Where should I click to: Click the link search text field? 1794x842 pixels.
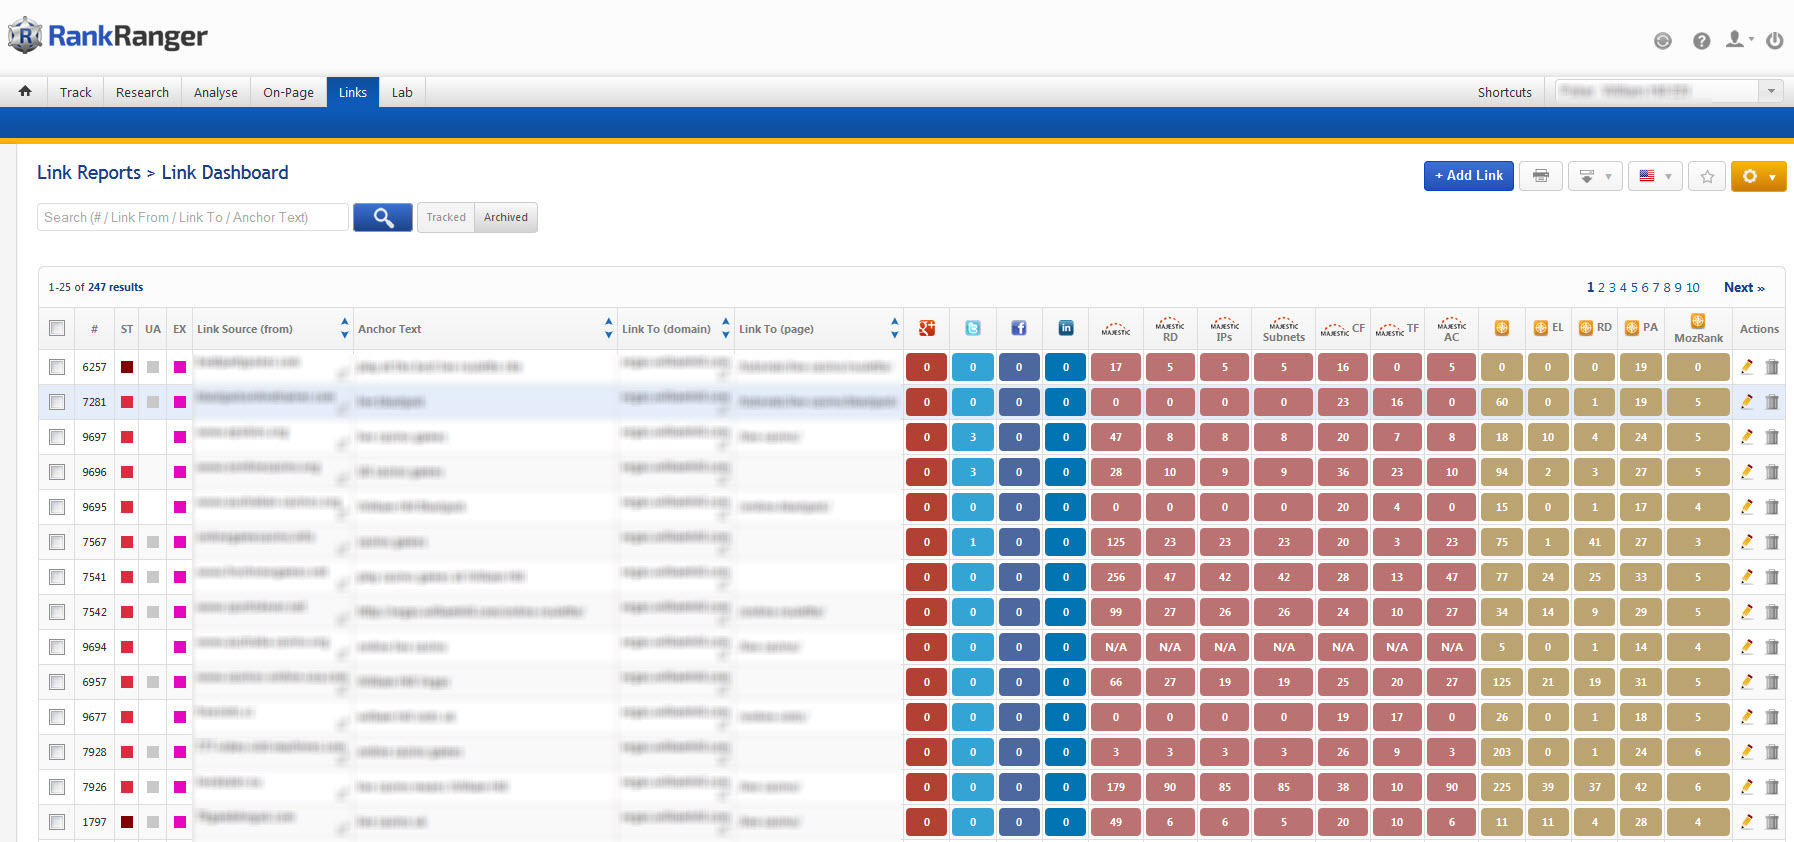[193, 217]
